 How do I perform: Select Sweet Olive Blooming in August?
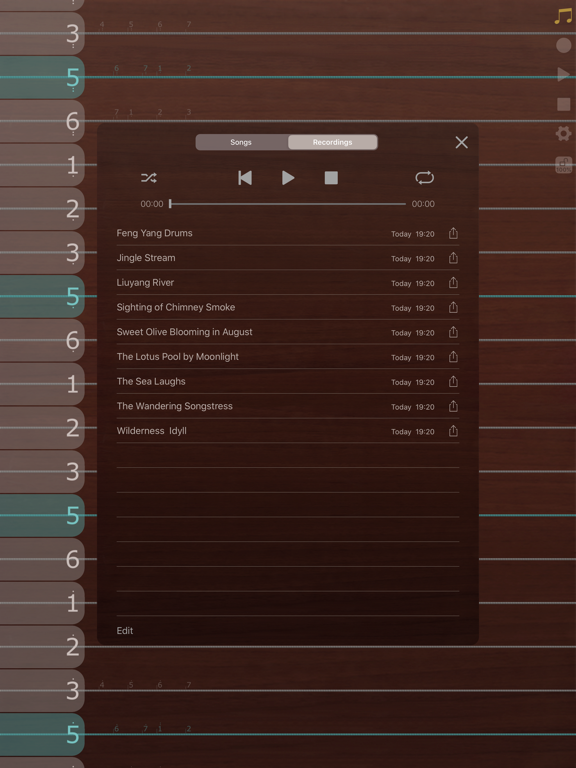point(288,332)
